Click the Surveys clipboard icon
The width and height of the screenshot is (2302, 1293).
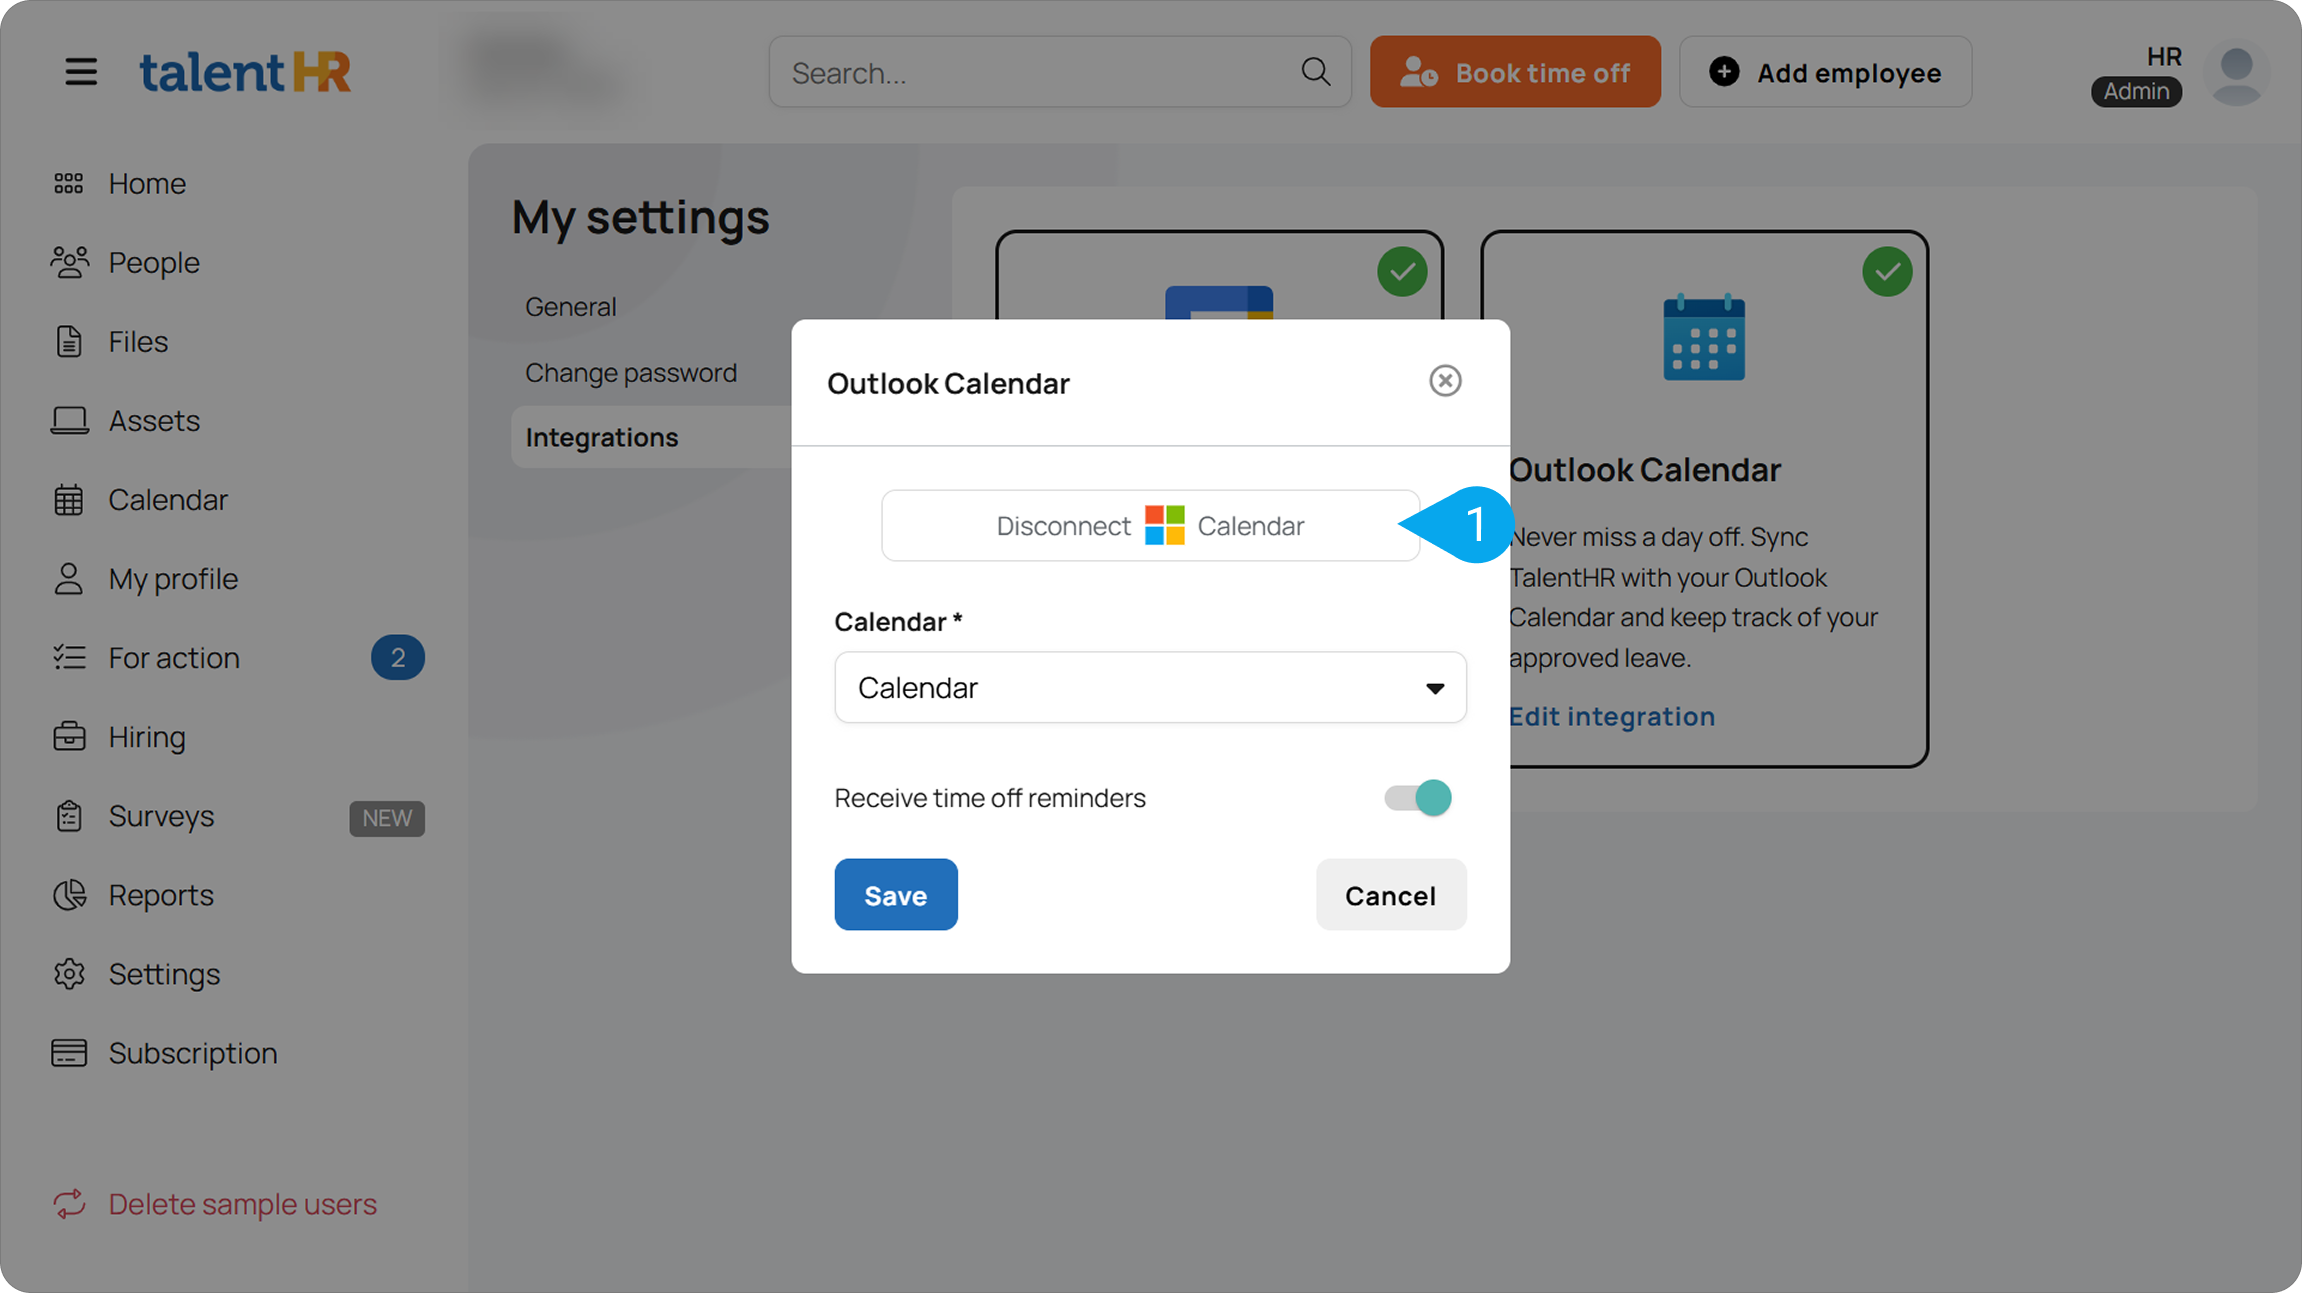pos(68,815)
